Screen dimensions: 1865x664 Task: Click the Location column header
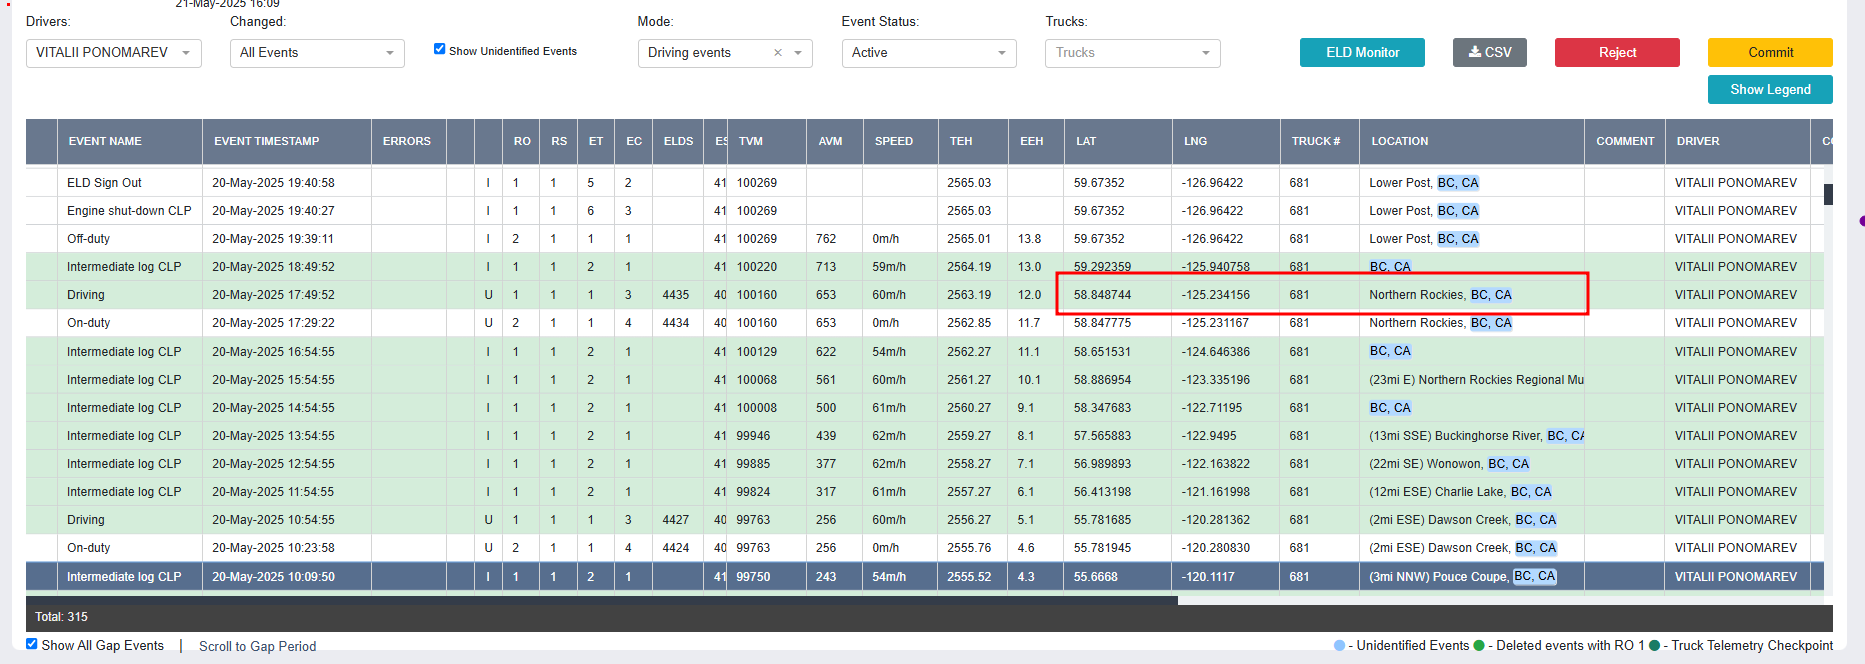click(x=1399, y=141)
